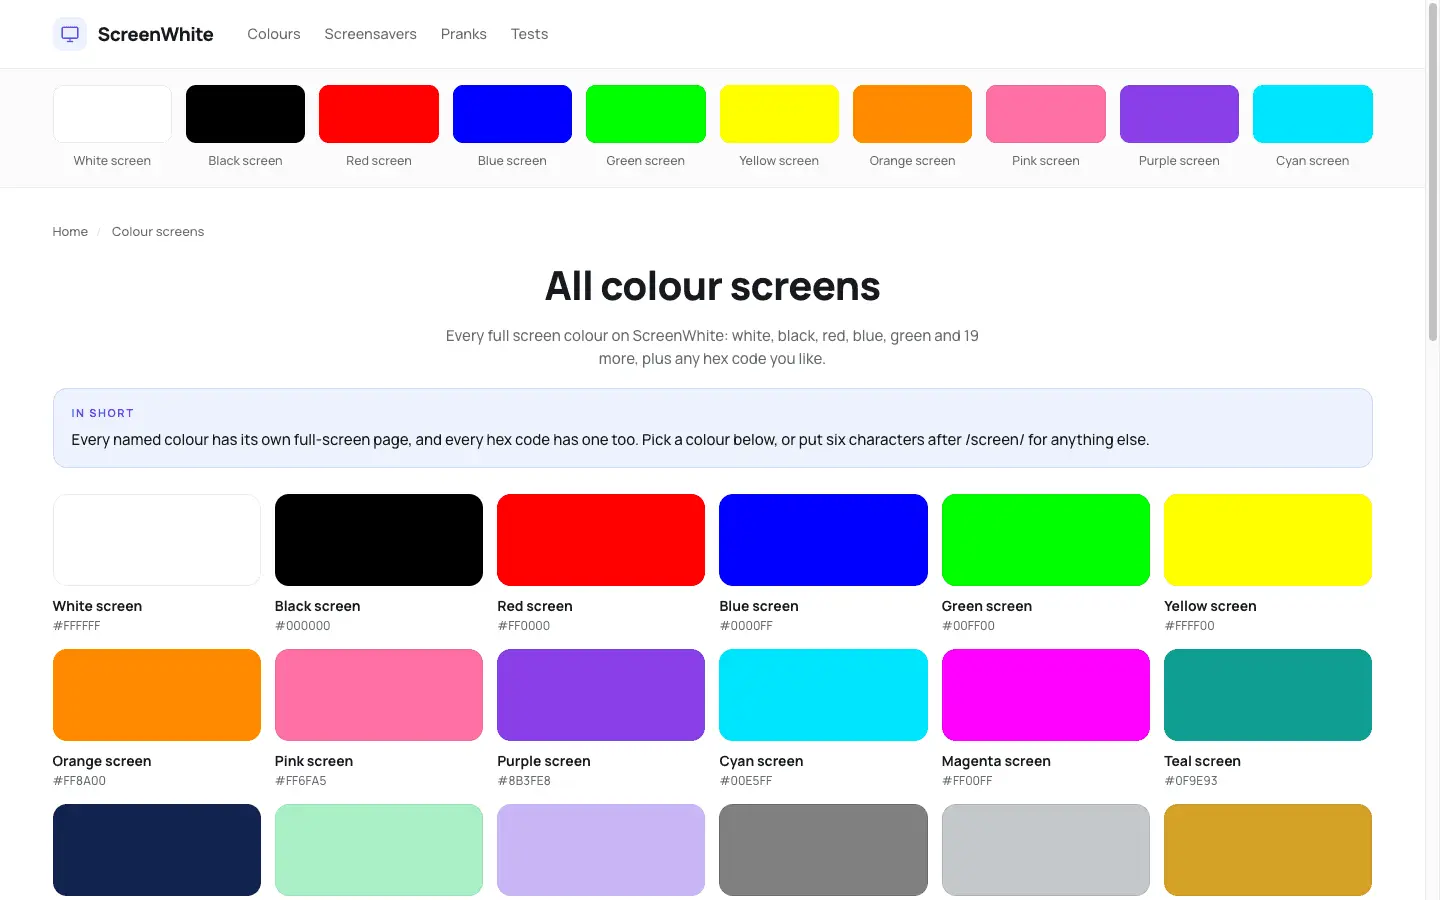Click the Colour screens breadcrumb
Viewport: 1440px width, 900px height.
(x=158, y=232)
